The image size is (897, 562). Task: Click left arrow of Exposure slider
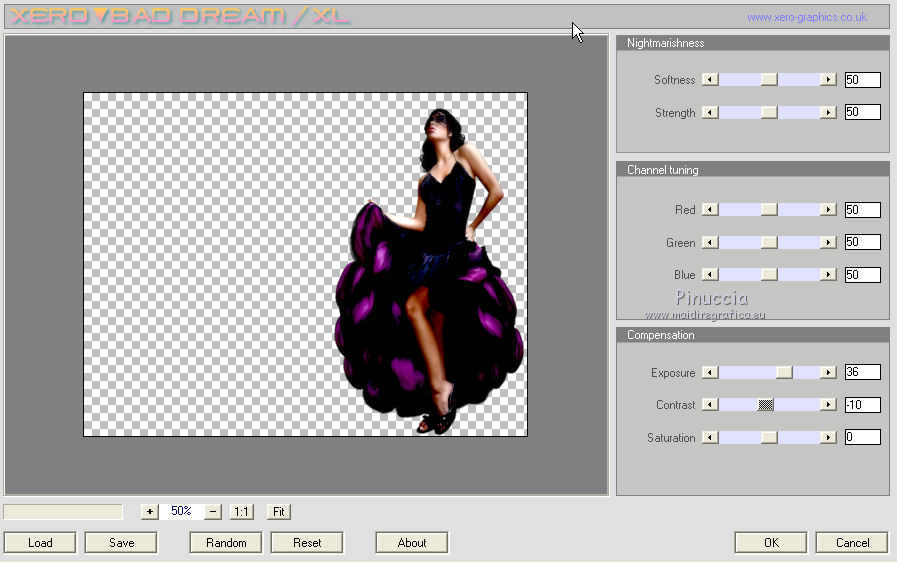(x=710, y=373)
